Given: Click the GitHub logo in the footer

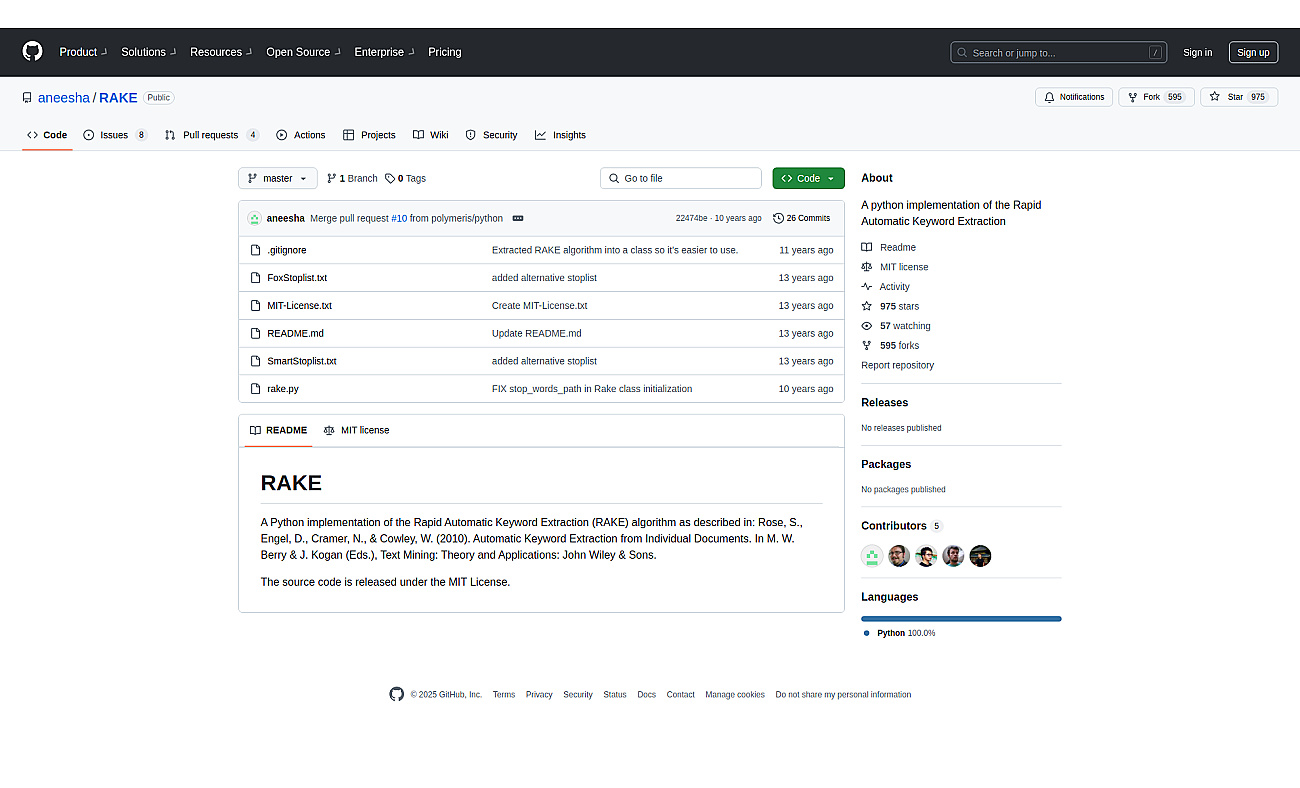Looking at the screenshot, I should click(x=397, y=694).
